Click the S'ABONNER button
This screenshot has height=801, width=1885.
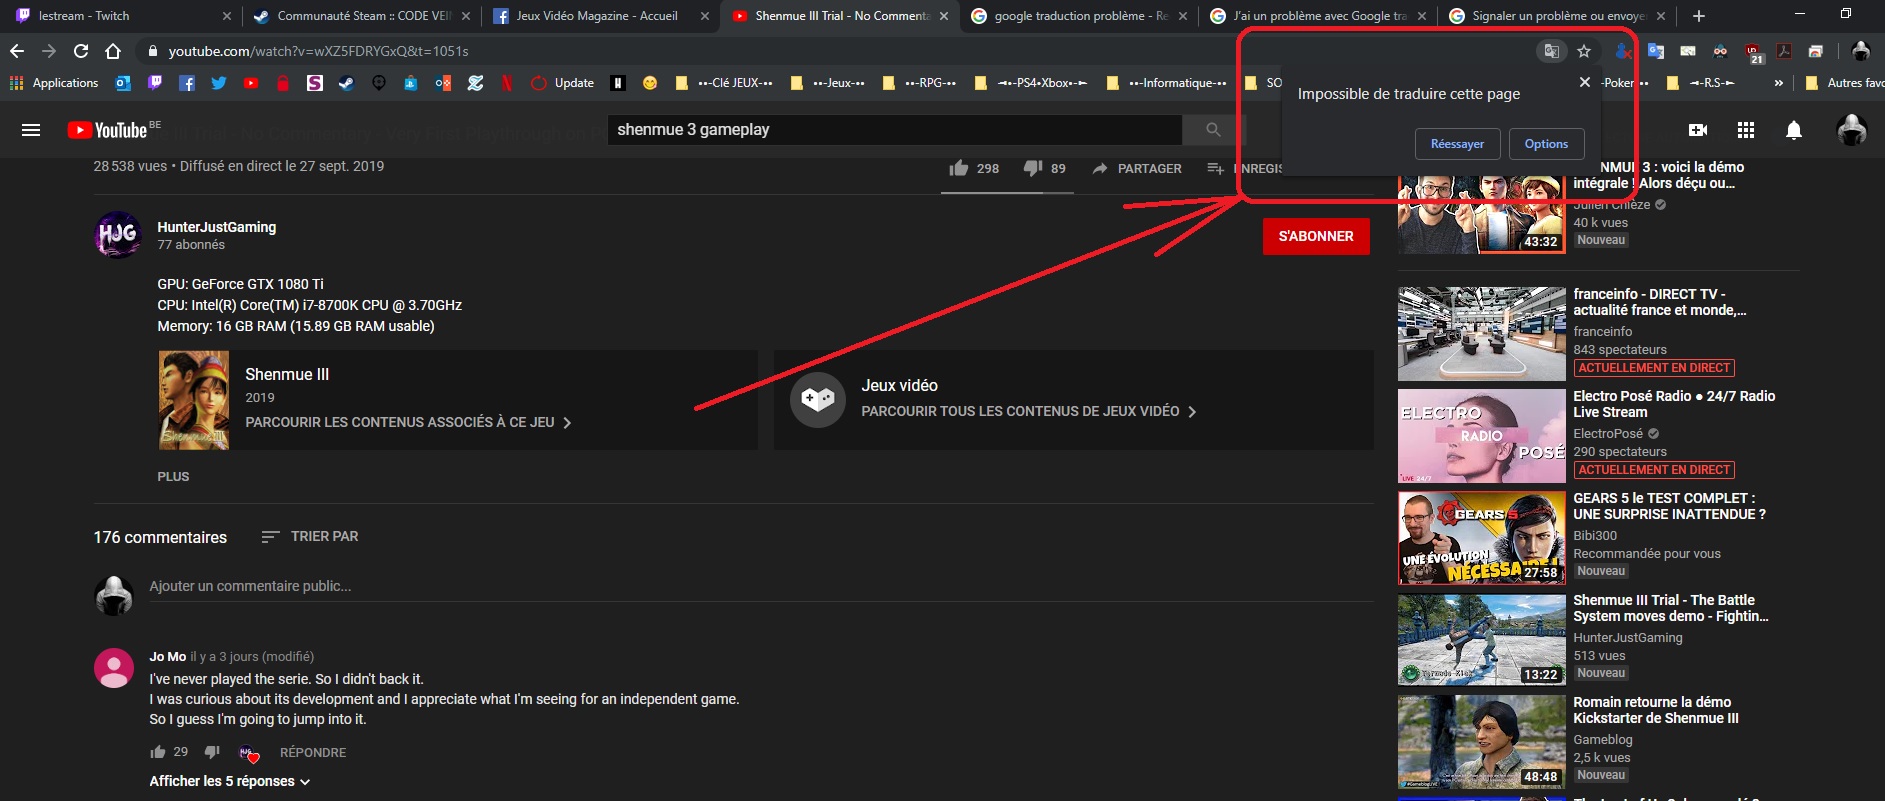tap(1316, 237)
